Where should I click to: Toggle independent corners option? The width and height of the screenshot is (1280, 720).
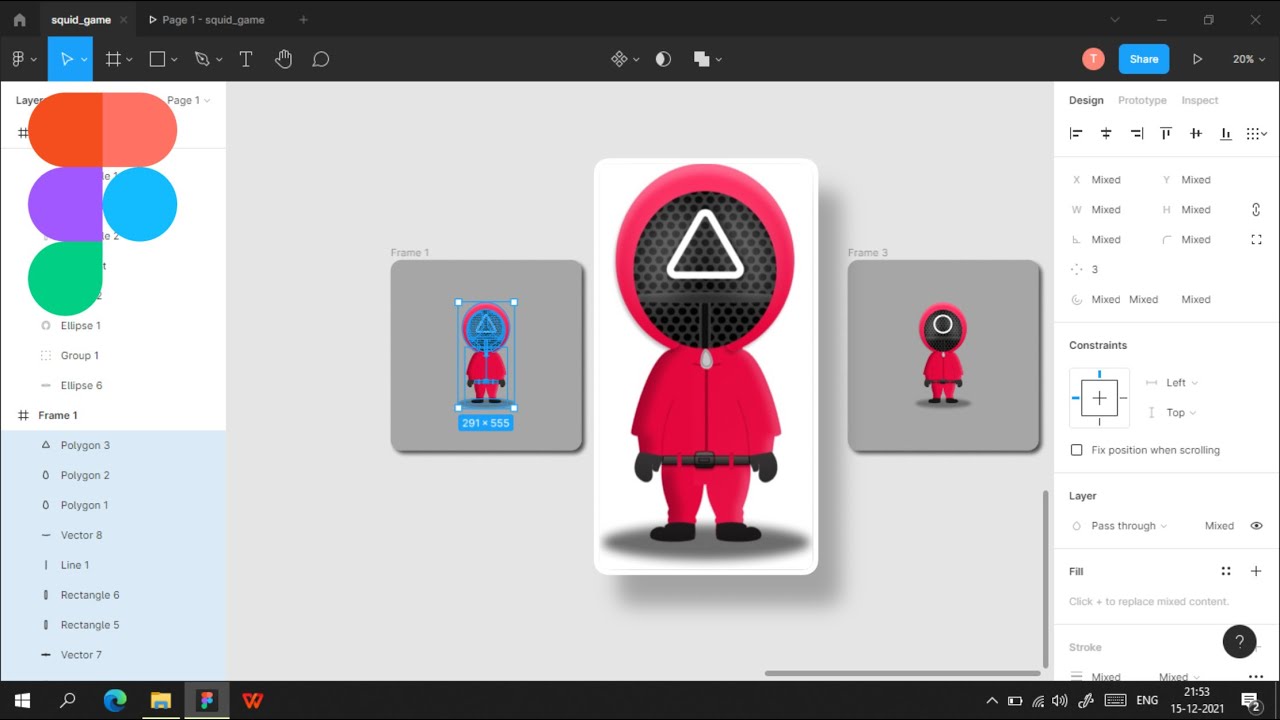[1256, 240]
